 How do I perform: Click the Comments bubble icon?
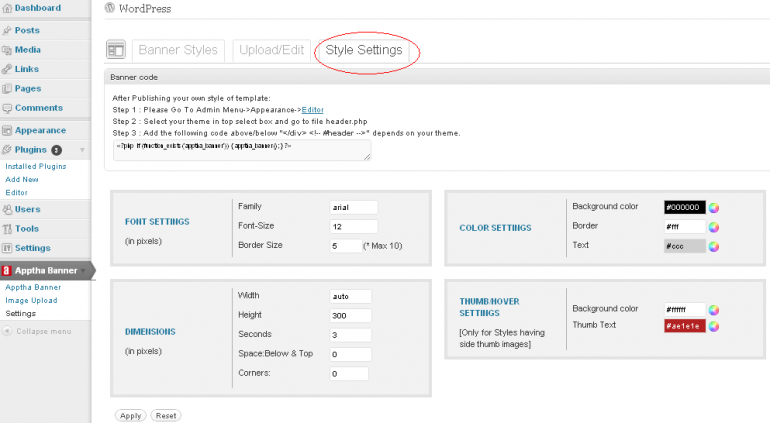[7, 108]
